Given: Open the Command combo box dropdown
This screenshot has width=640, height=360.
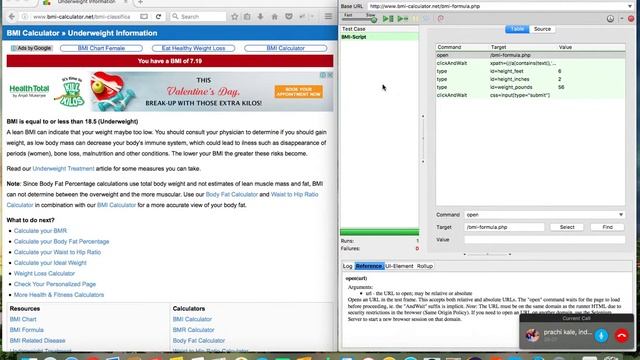Looking at the screenshot, I should (620, 215).
